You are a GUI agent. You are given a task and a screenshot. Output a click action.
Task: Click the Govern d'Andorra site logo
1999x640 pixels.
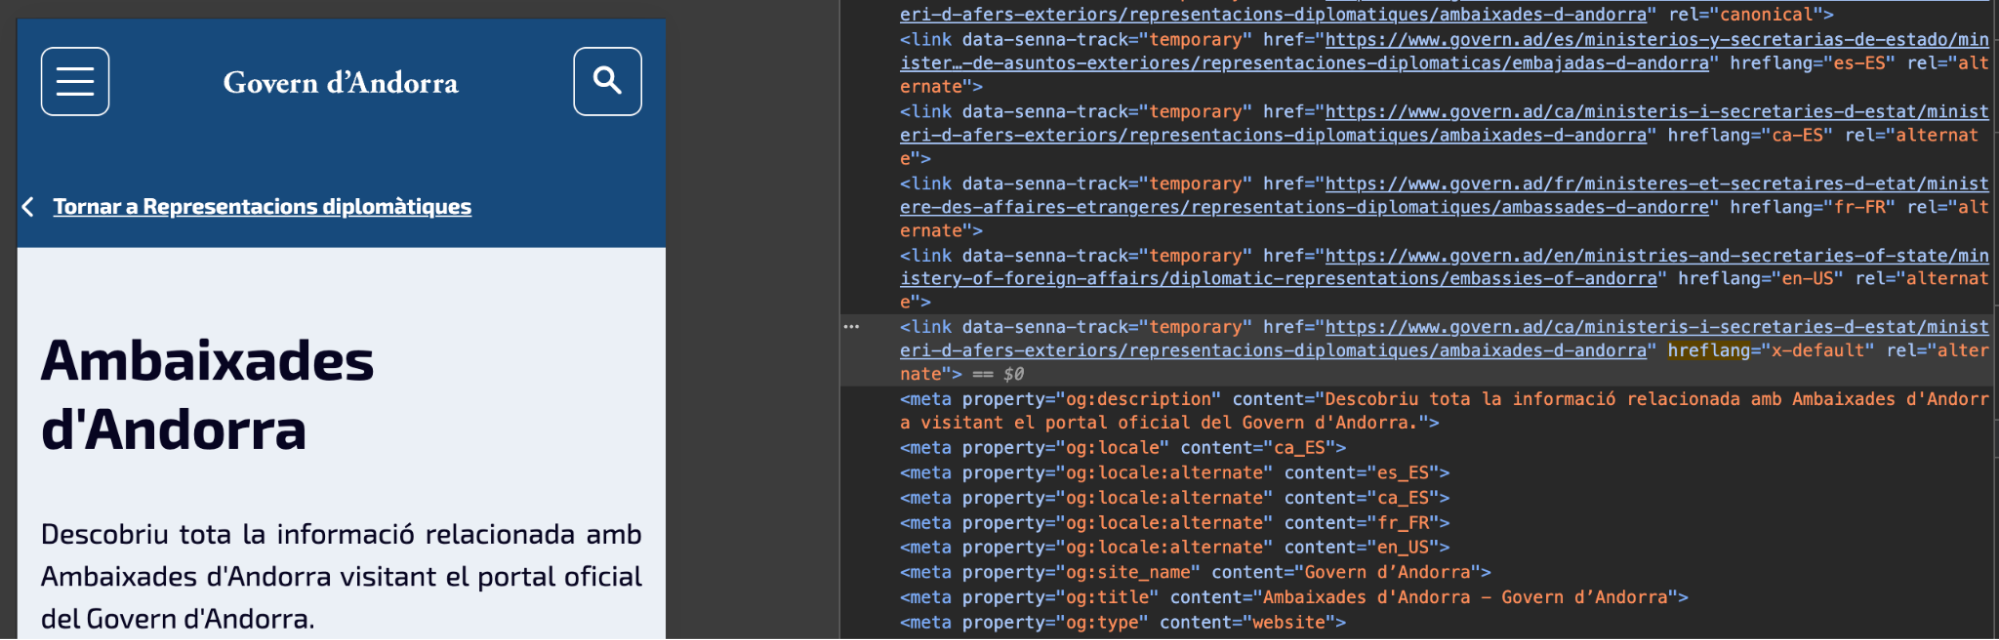(341, 82)
